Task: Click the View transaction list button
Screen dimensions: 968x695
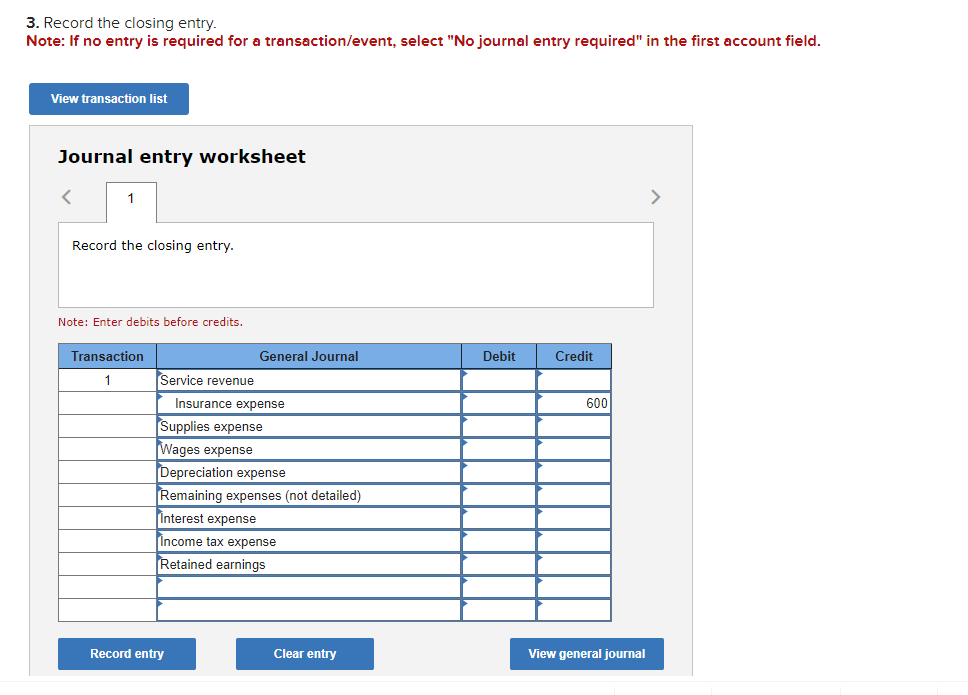Action: pyautogui.click(x=108, y=98)
